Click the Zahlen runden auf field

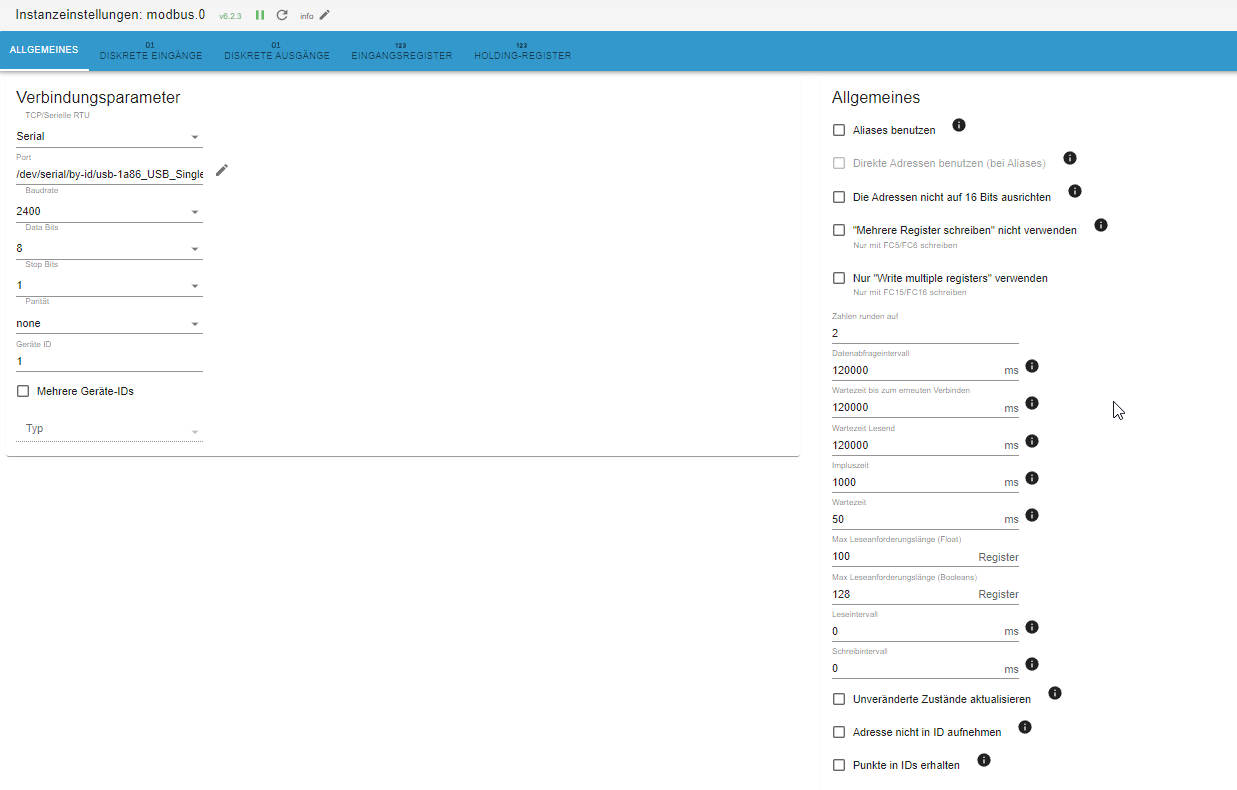(x=925, y=333)
